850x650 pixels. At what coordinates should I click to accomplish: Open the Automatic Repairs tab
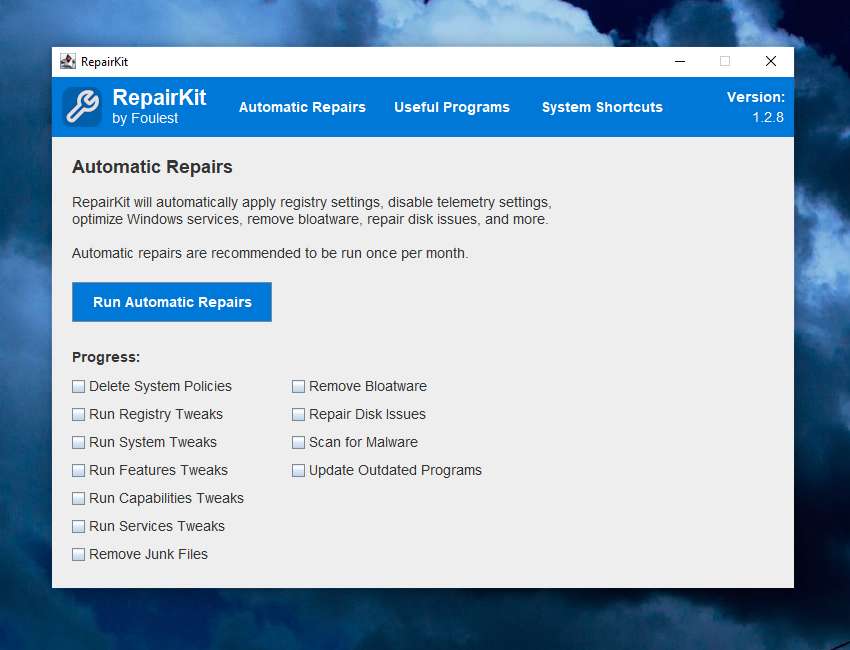[x=302, y=107]
